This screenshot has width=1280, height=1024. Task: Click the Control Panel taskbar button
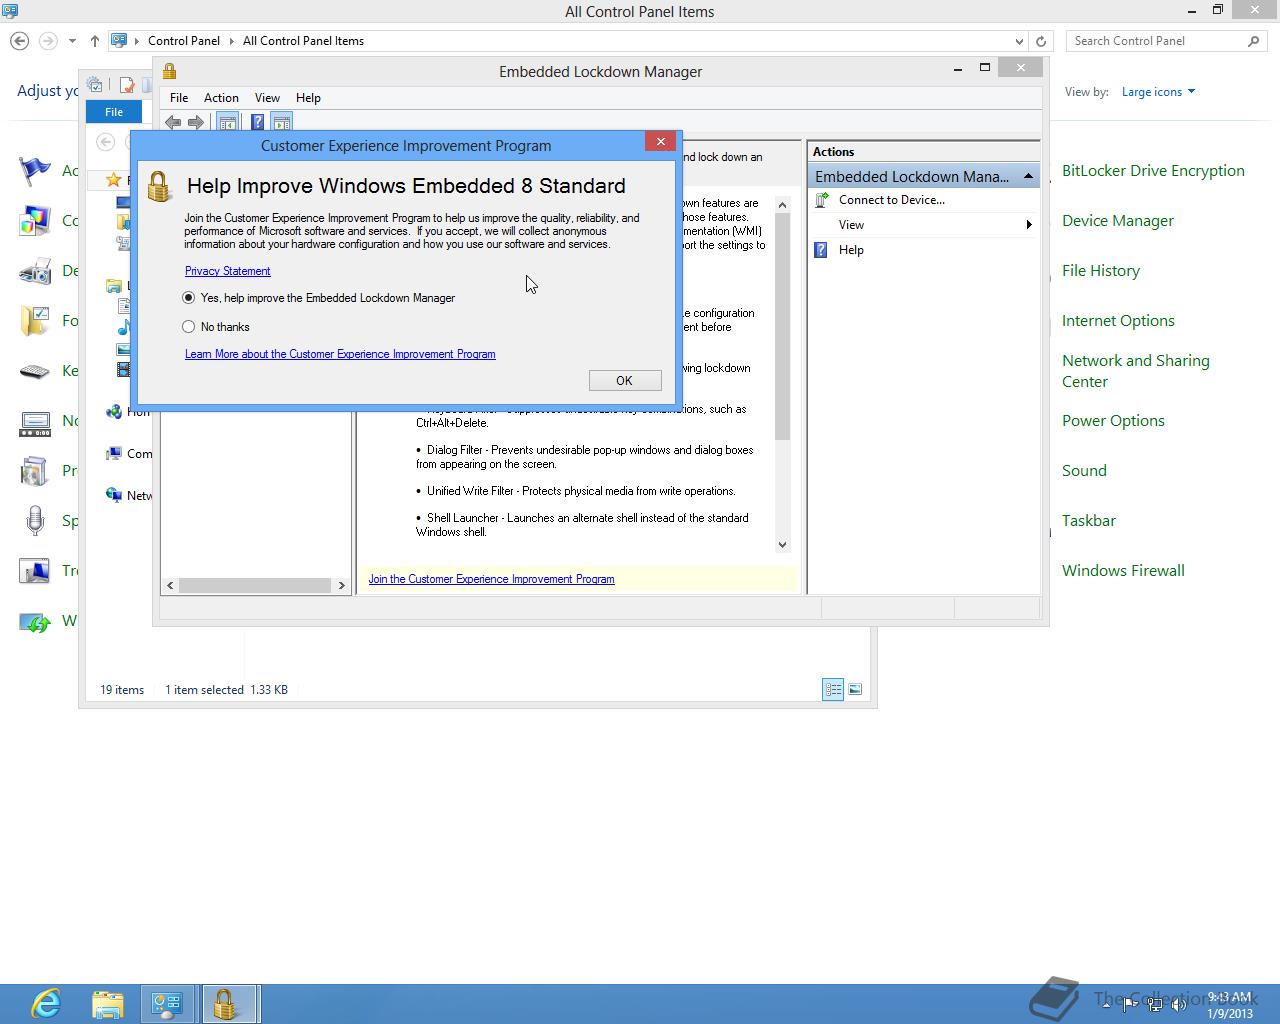pyautogui.click(x=167, y=1004)
